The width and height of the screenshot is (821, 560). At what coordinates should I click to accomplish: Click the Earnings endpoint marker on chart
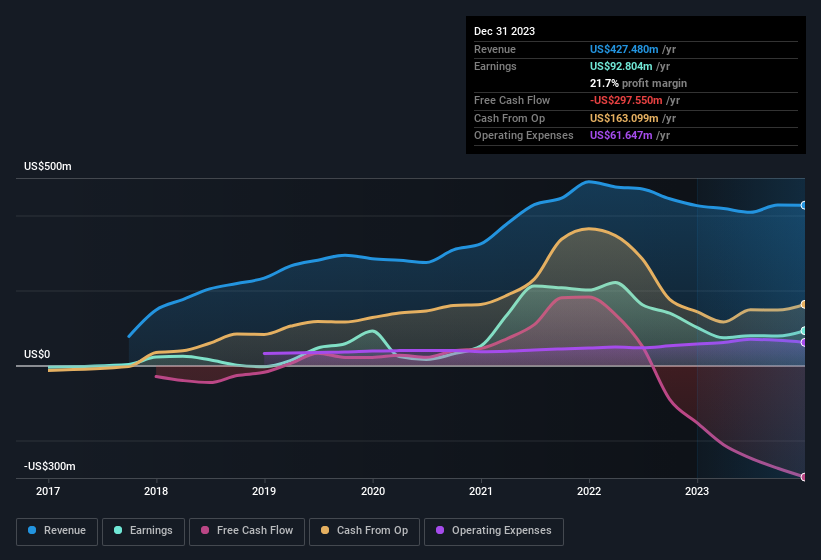click(x=804, y=331)
